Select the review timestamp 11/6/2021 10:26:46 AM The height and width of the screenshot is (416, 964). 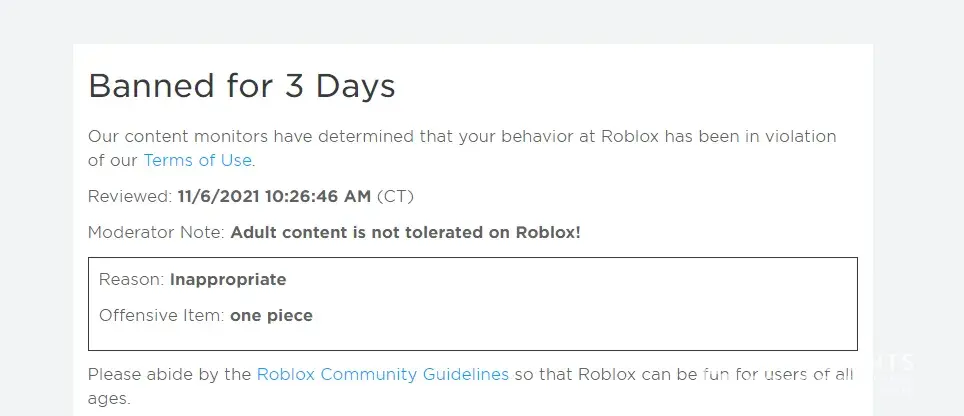coord(274,196)
